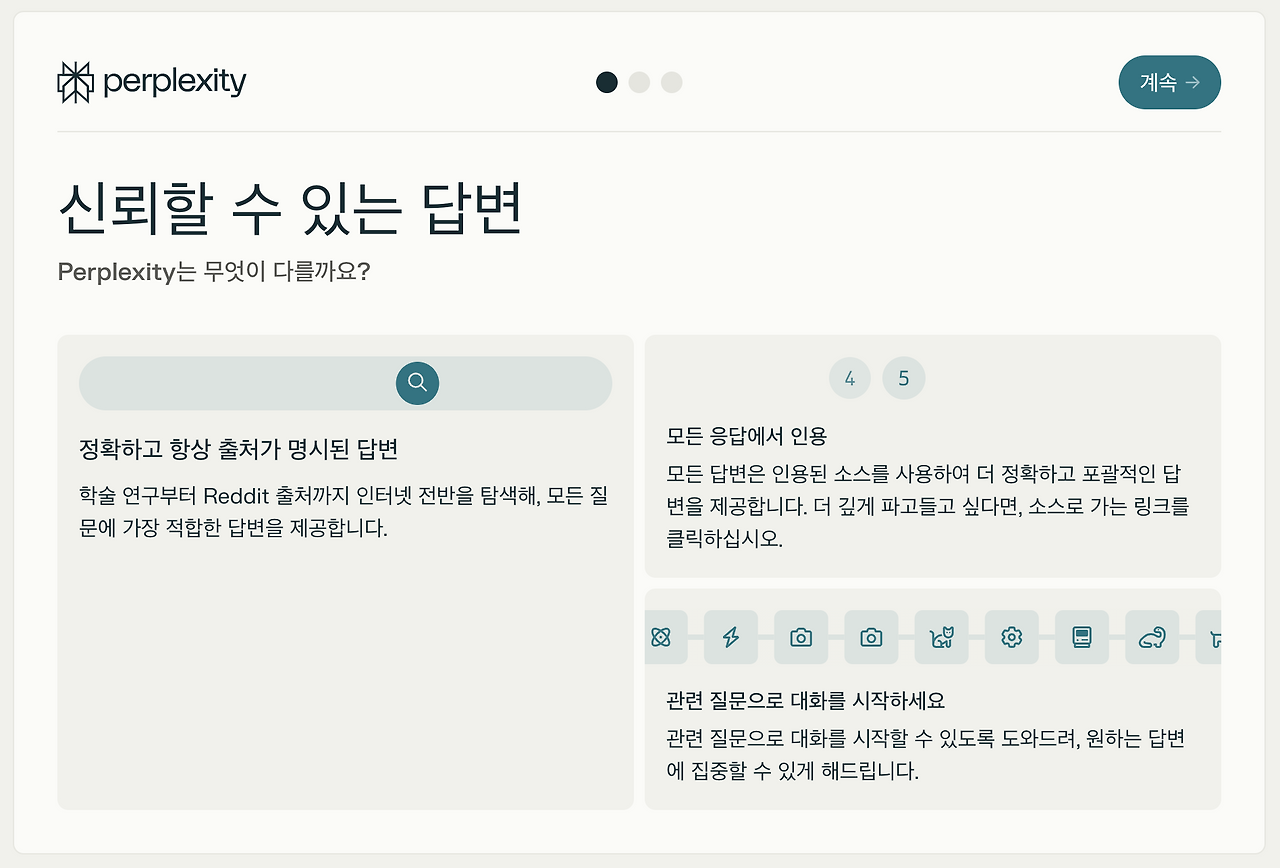Click citation badge number 5

coord(904,378)
